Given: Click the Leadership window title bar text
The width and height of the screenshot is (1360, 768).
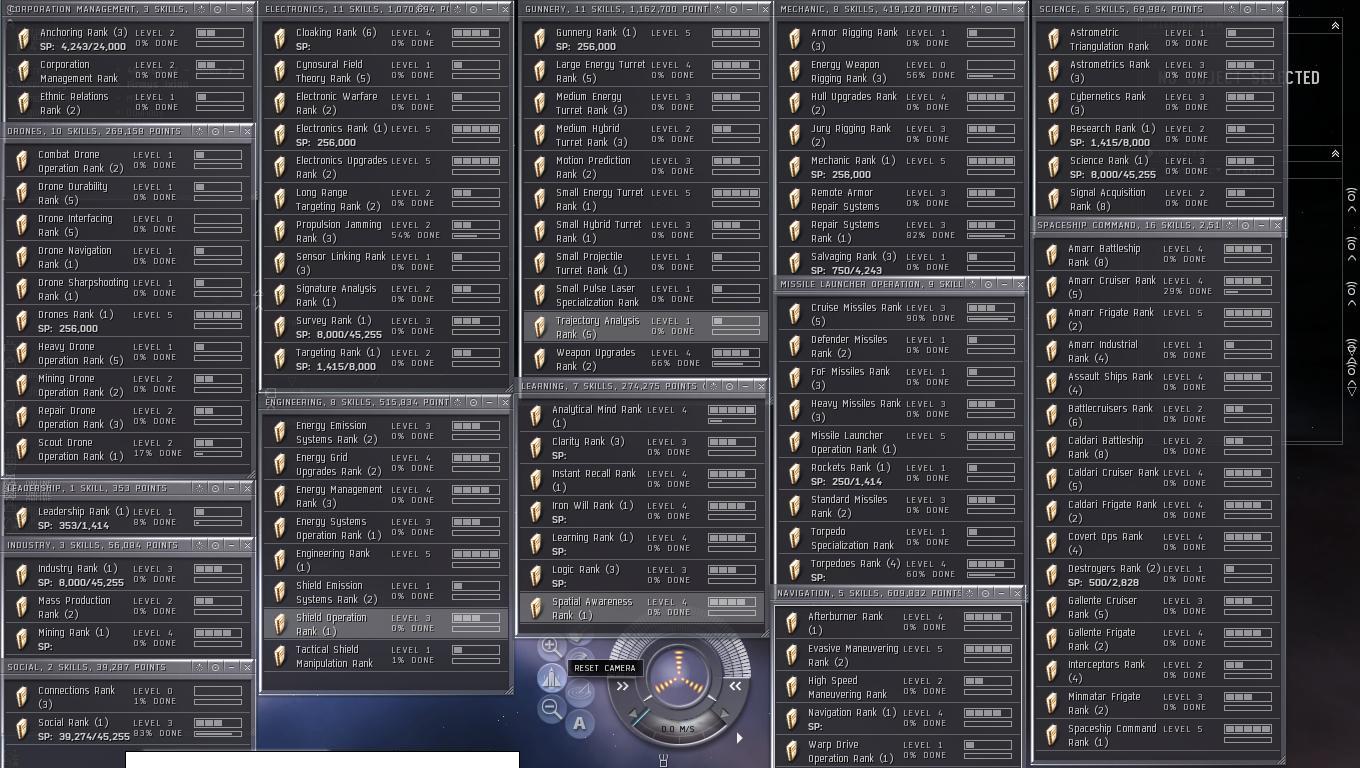Looking at the screenshot, I should pyautogui.click(x=86, y=488).
